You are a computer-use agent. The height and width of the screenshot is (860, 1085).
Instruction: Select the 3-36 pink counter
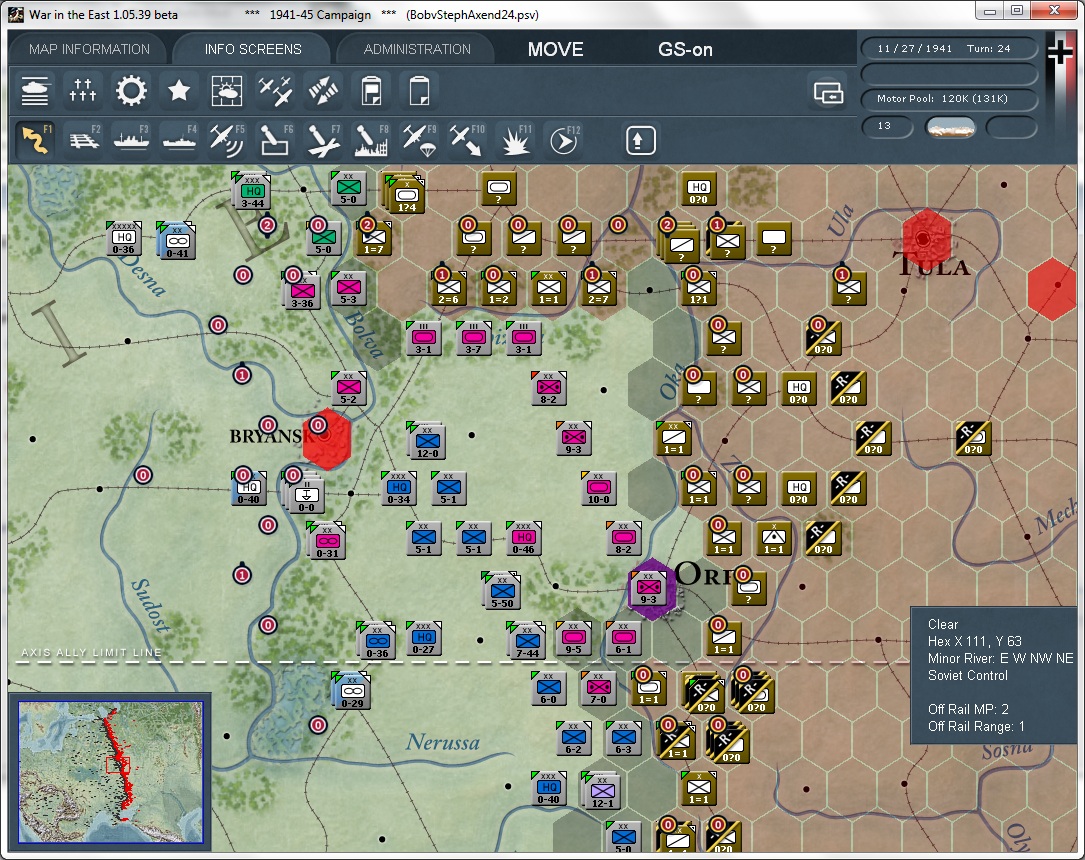tap(302, 290)
